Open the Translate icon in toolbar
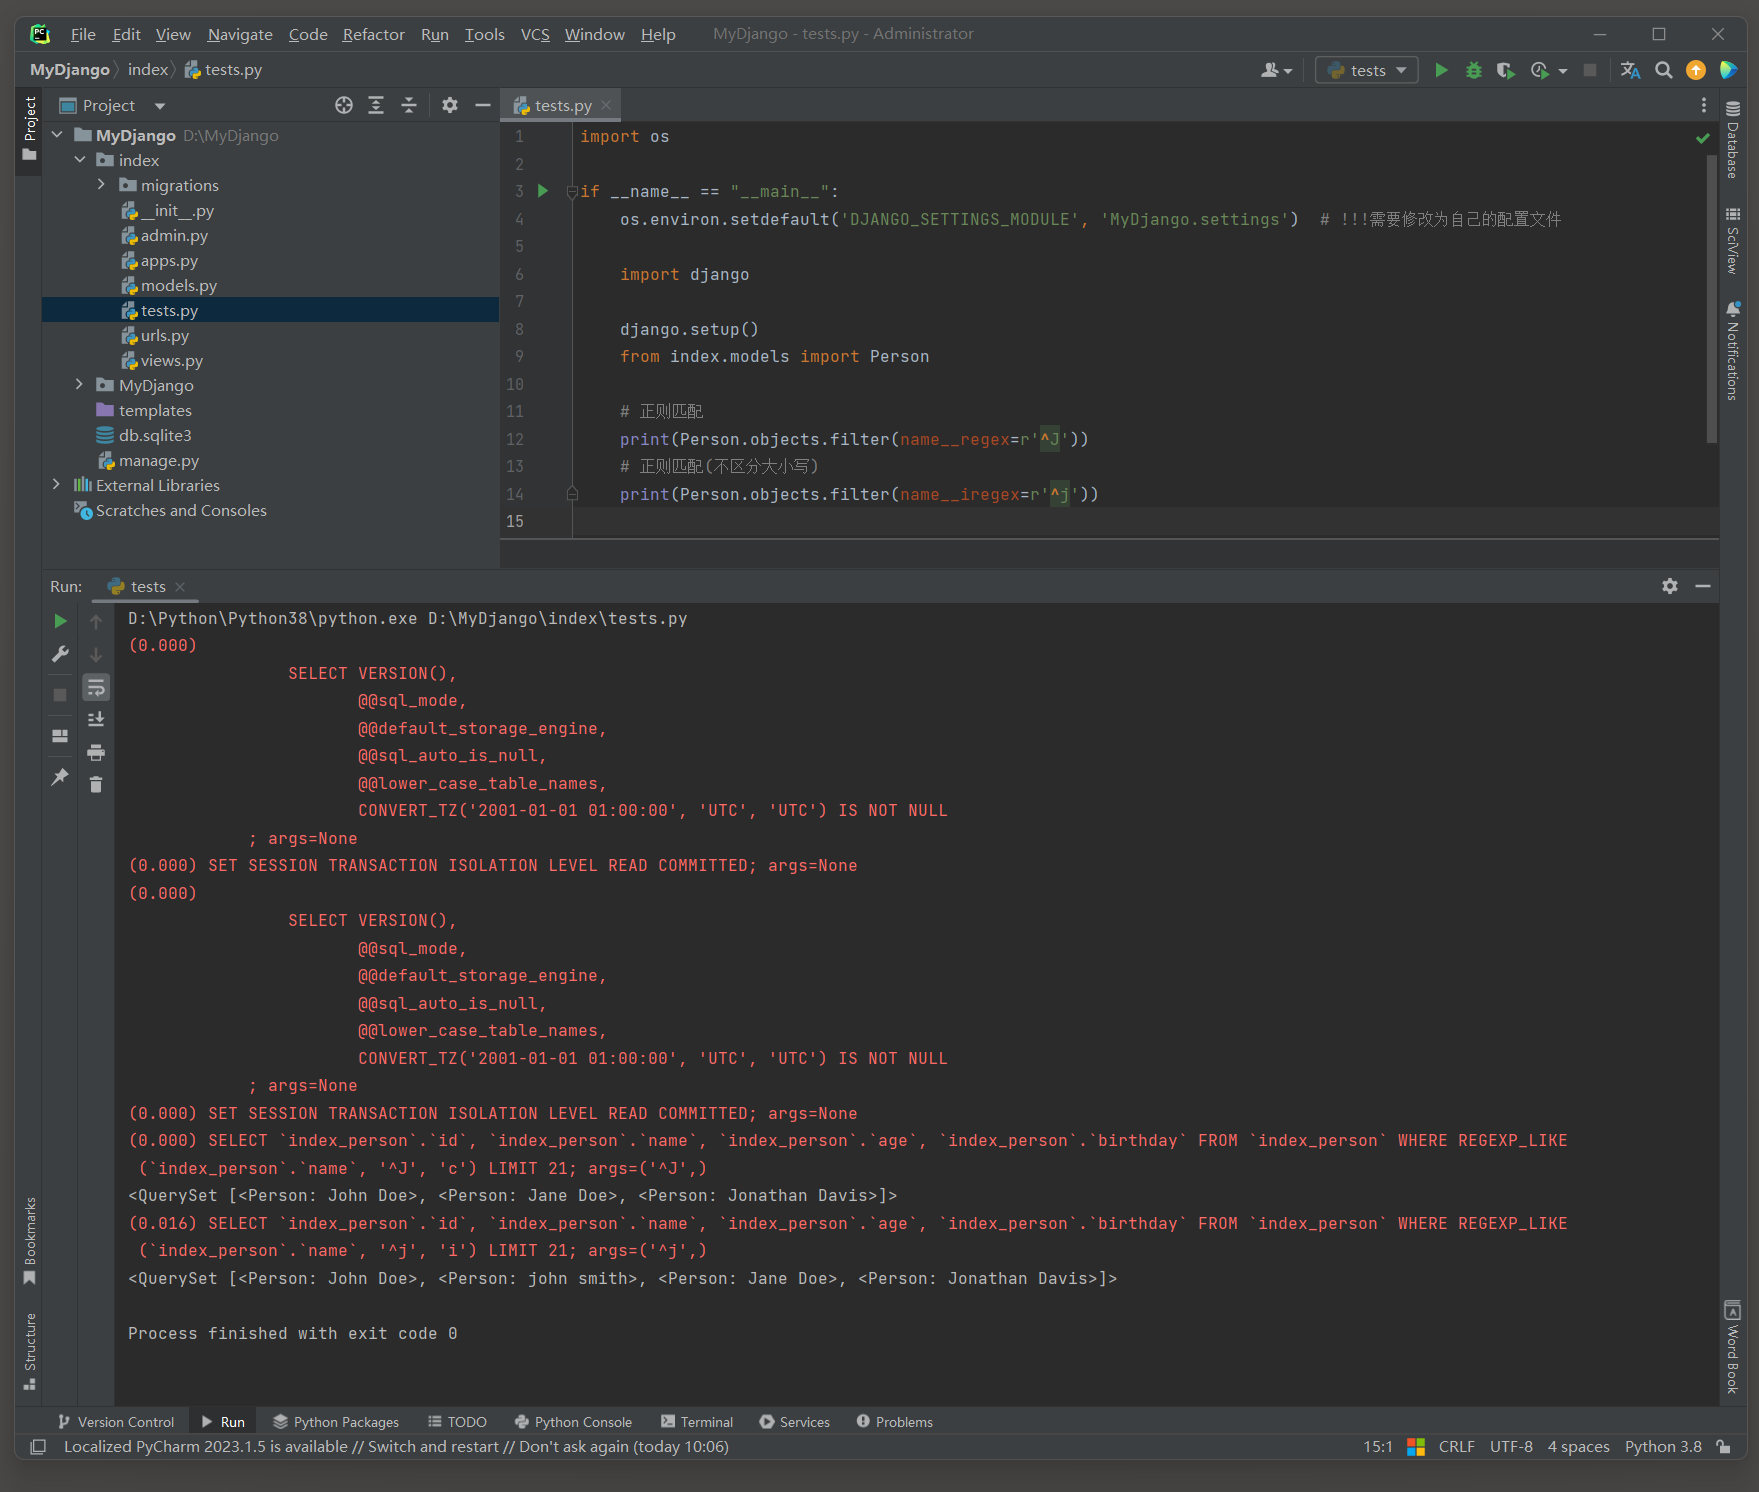This screenshot has height=1492, width=1759. click(1631, 70)
